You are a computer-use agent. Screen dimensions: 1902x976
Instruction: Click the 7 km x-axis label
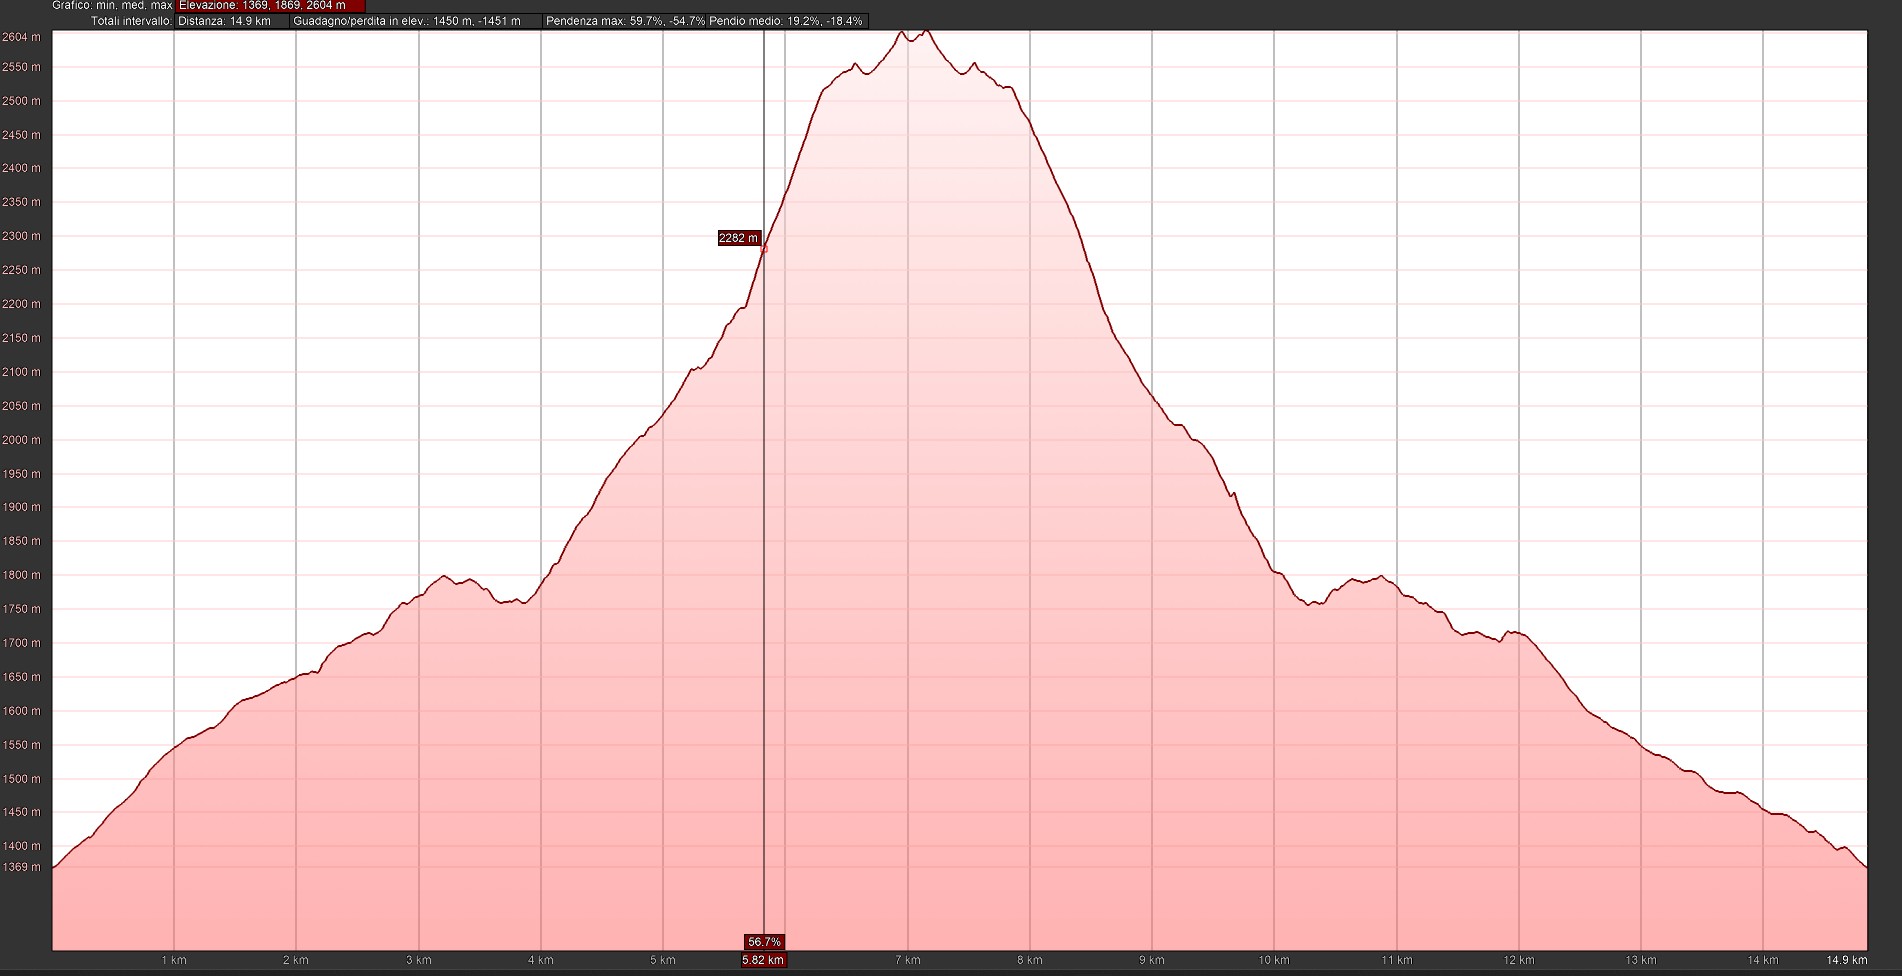907,960
